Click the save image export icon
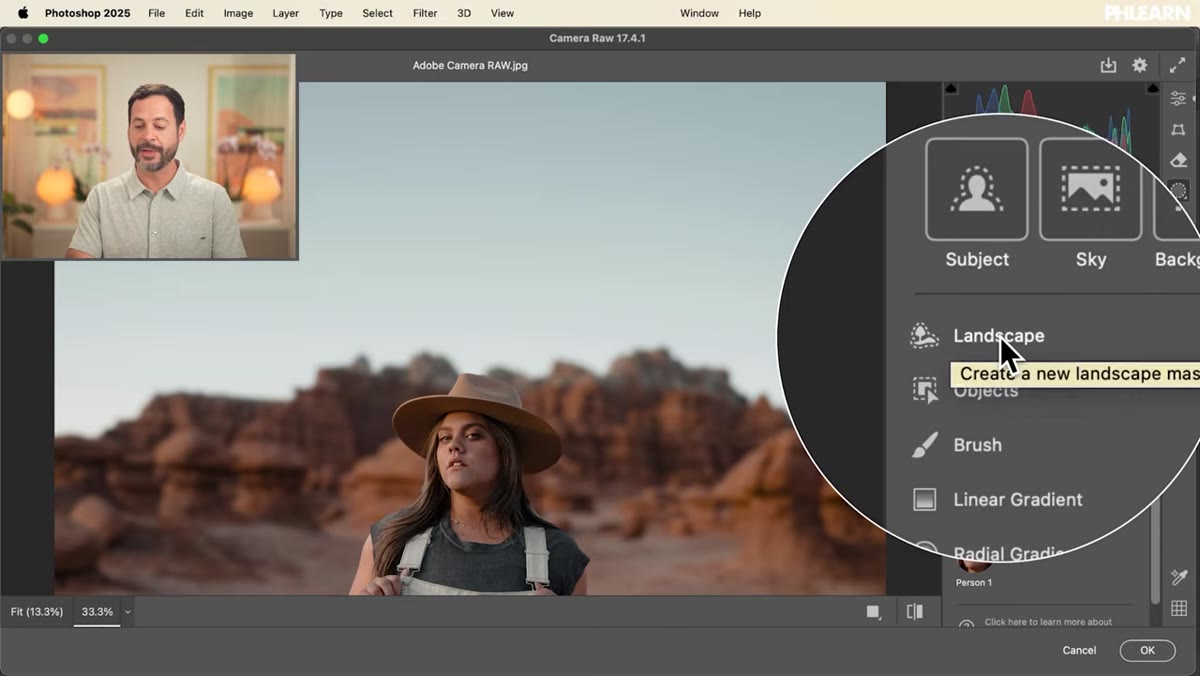Viewport: 1200px width, 676px height. [1108, 65]
